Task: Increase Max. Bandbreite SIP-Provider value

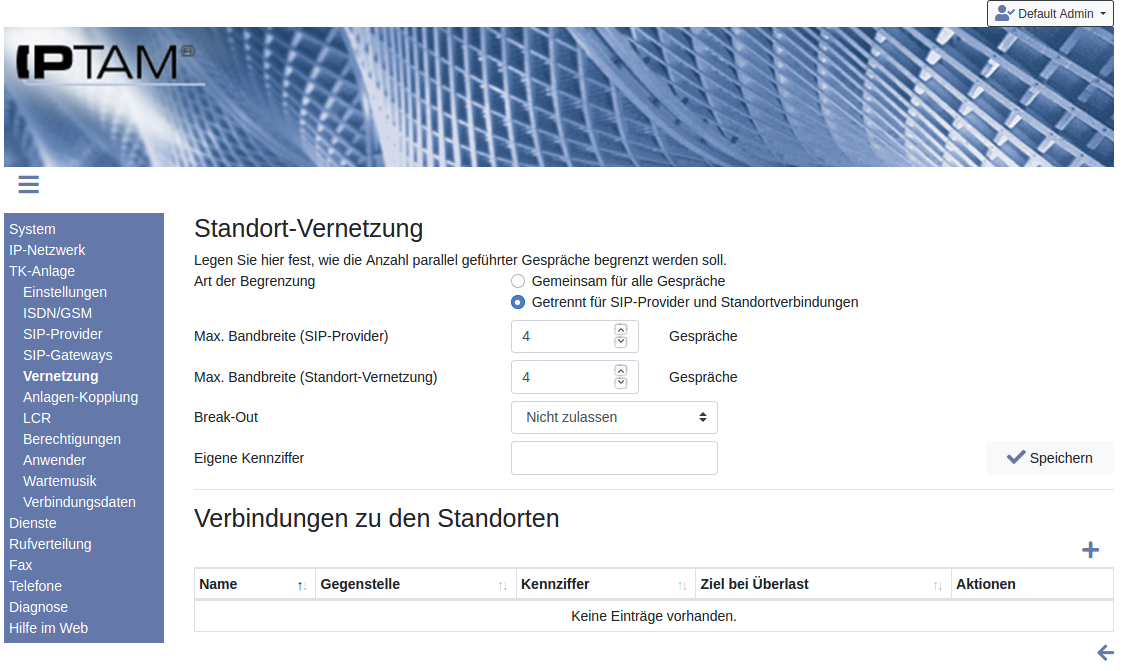Action: [x=620, y=329]
